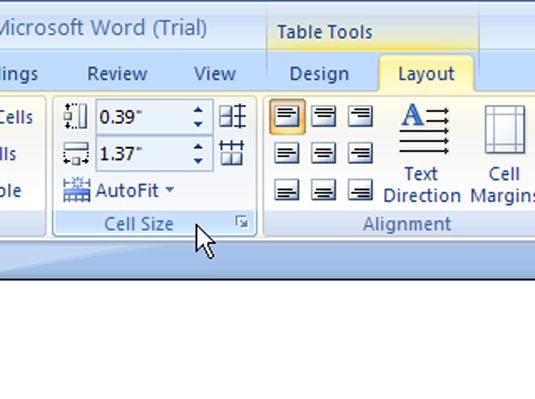Click the Distribute Columns icon

point(232,153)
